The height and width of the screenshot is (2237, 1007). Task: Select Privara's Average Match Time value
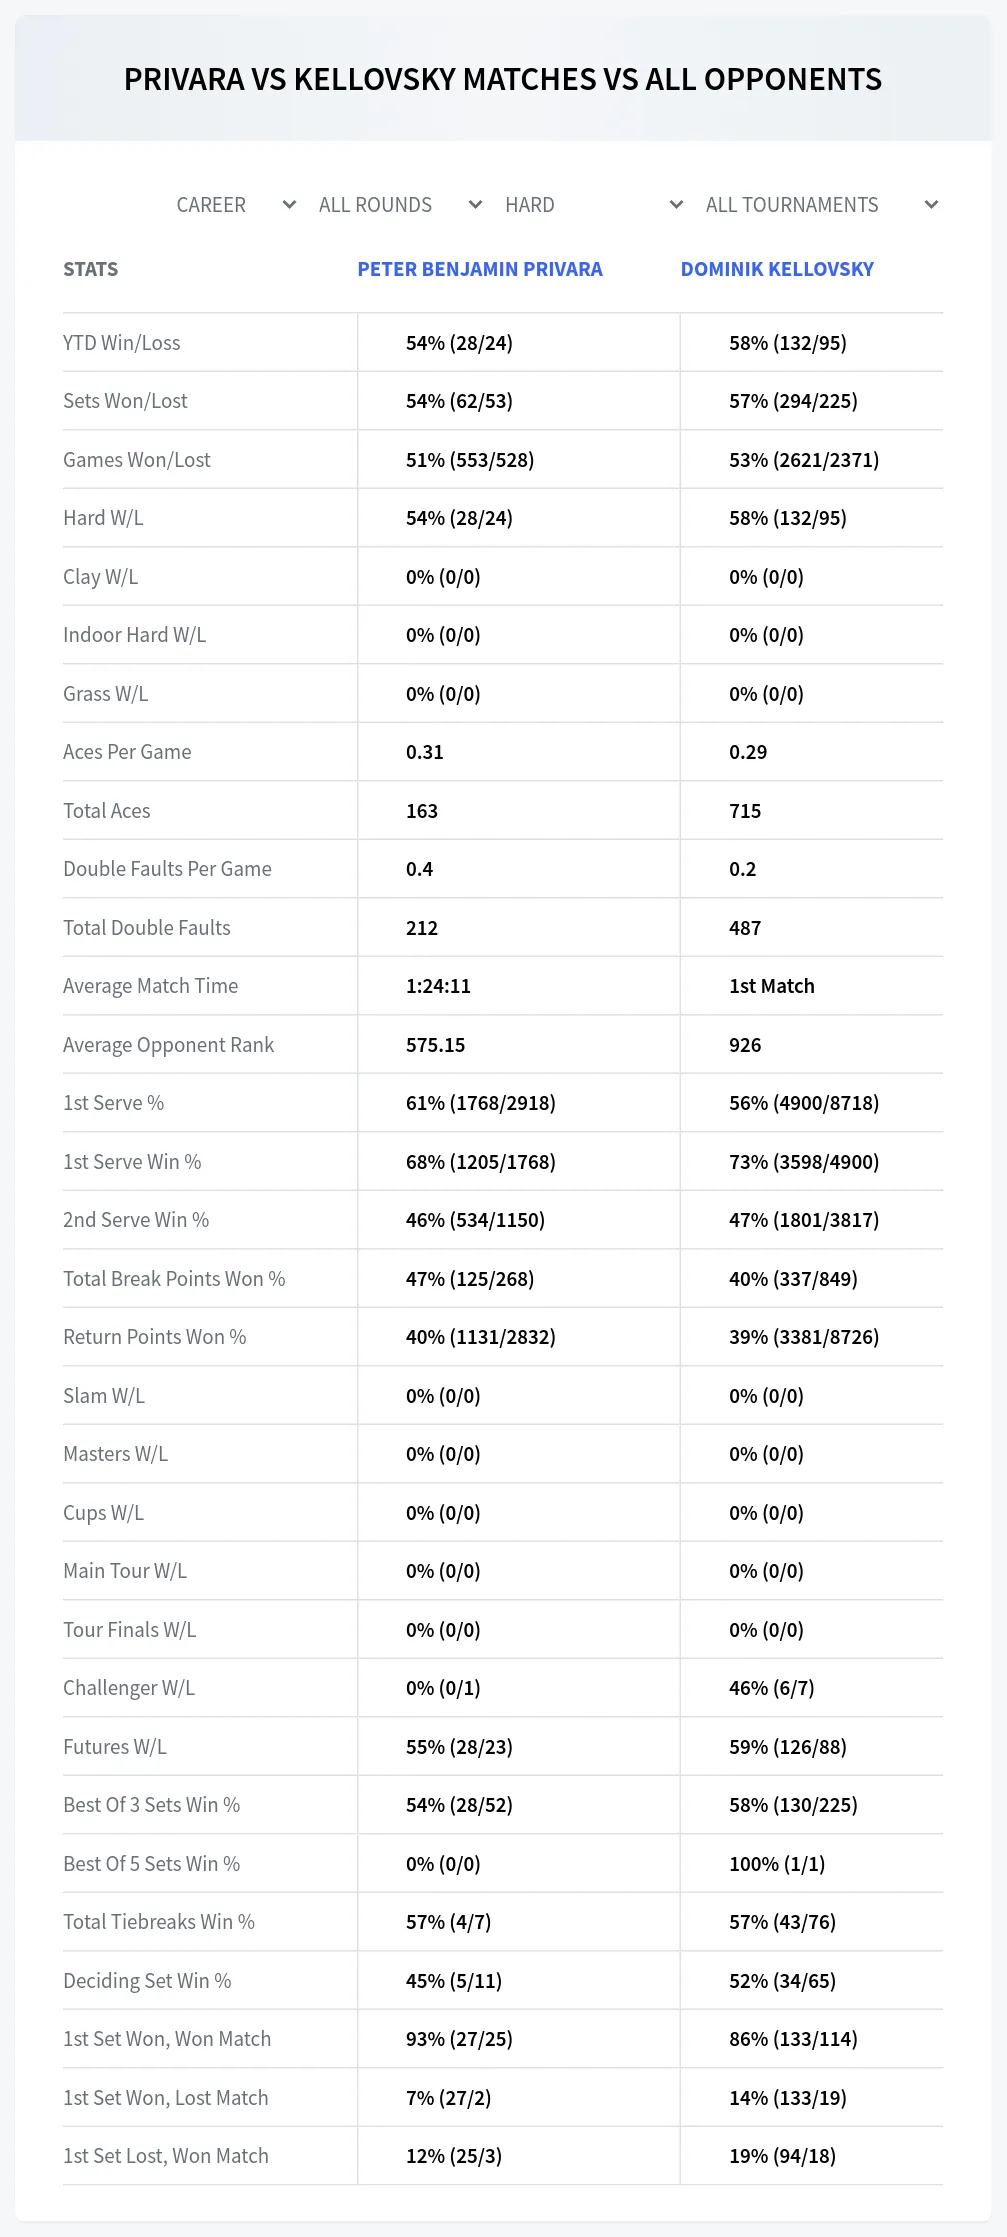click(438, 986)
